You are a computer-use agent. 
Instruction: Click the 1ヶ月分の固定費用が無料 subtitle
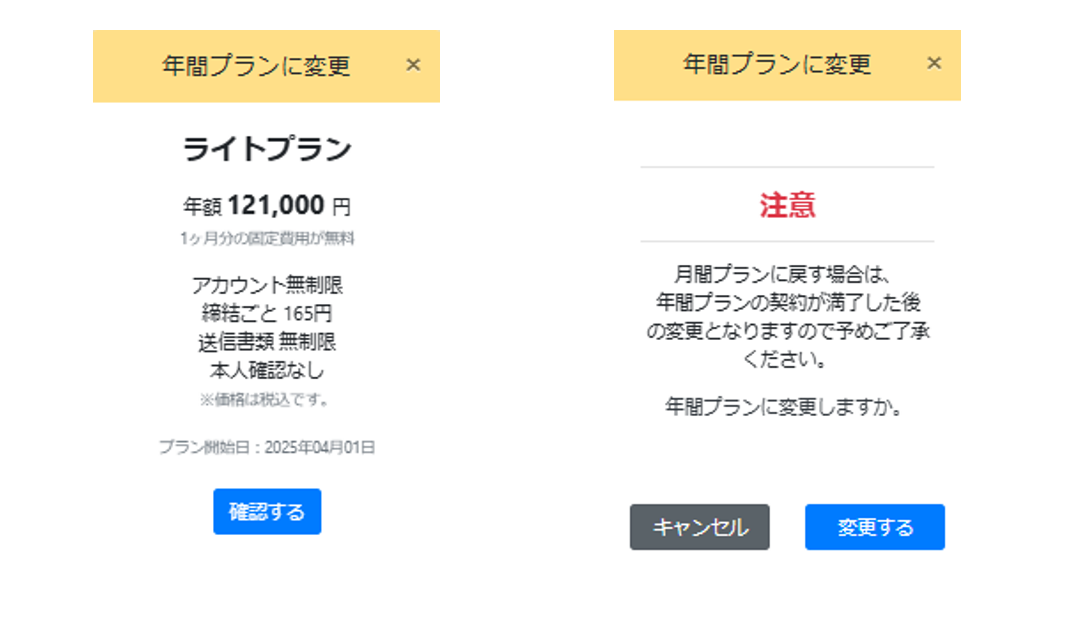tap(267, 237)
